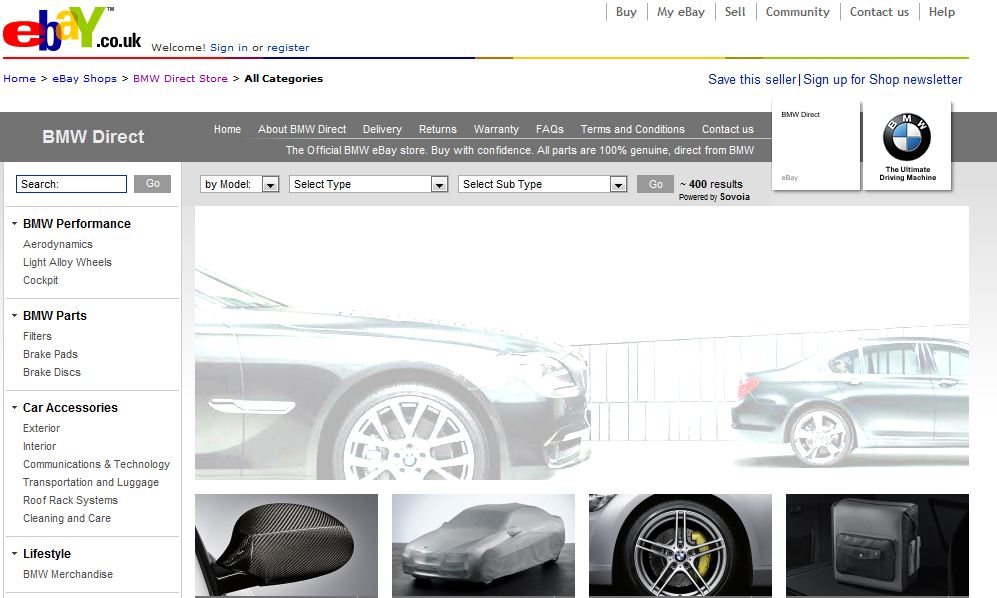The image size is (997, 598).
Task: Collapse the BMW Parts category
Action: click(x=14, y=316)
